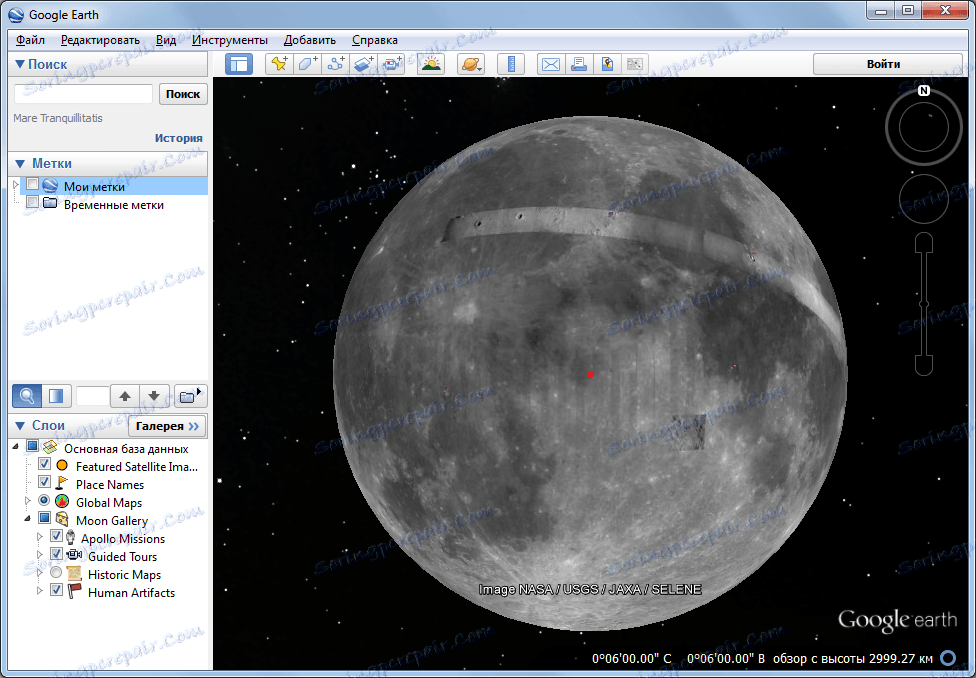Uncheck the Place Names layer checkbox
976x678 pixels.
coord(44,483)
